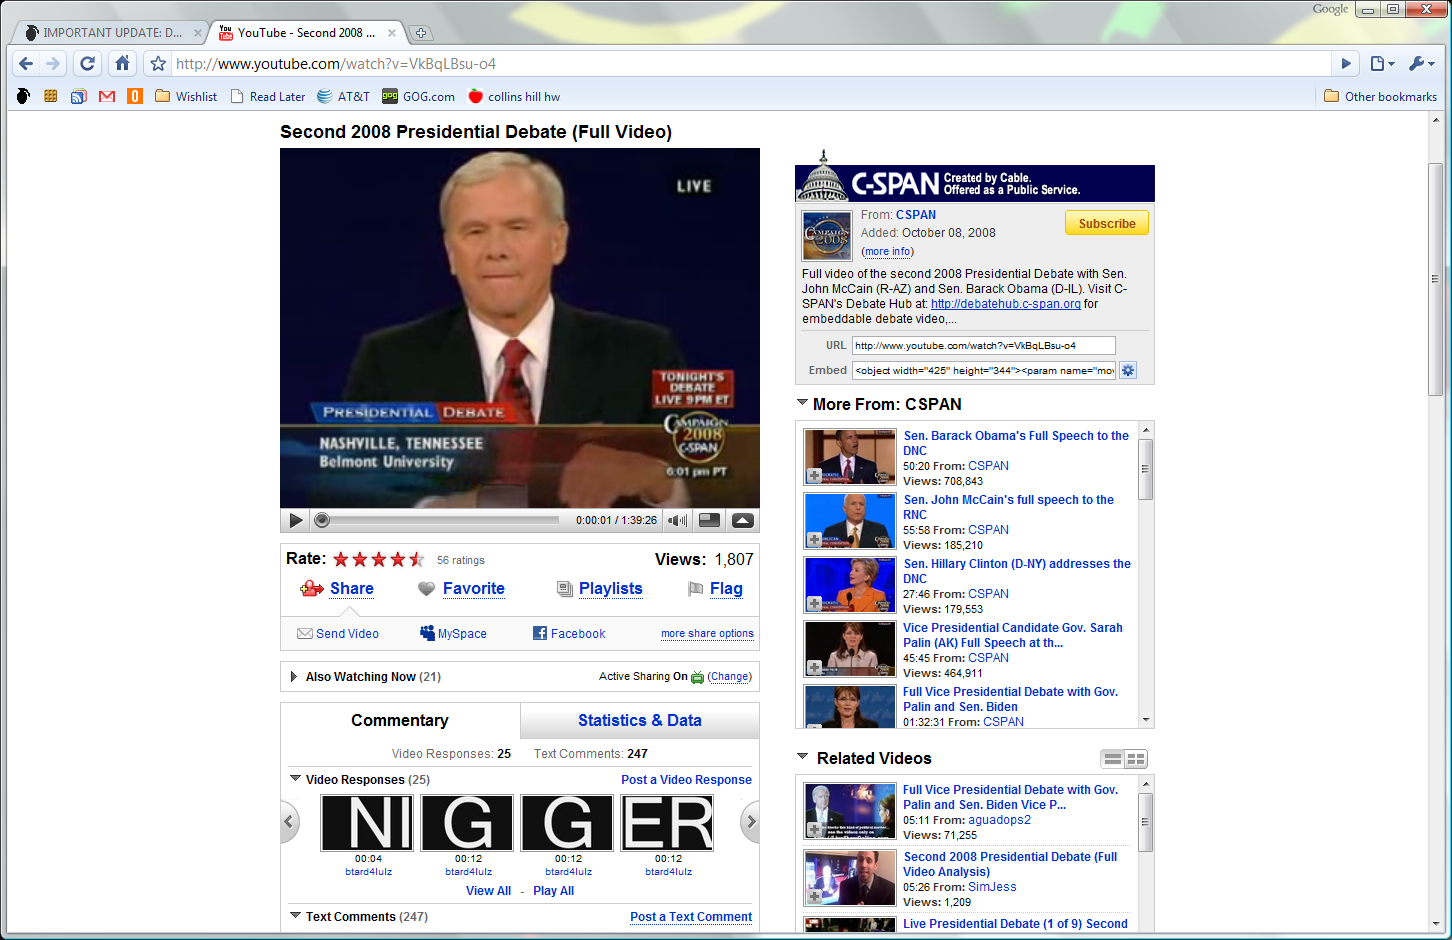Play the video with the player's play button
Image resolution: width=1452 pixels, height=940 pixels.
296,520
